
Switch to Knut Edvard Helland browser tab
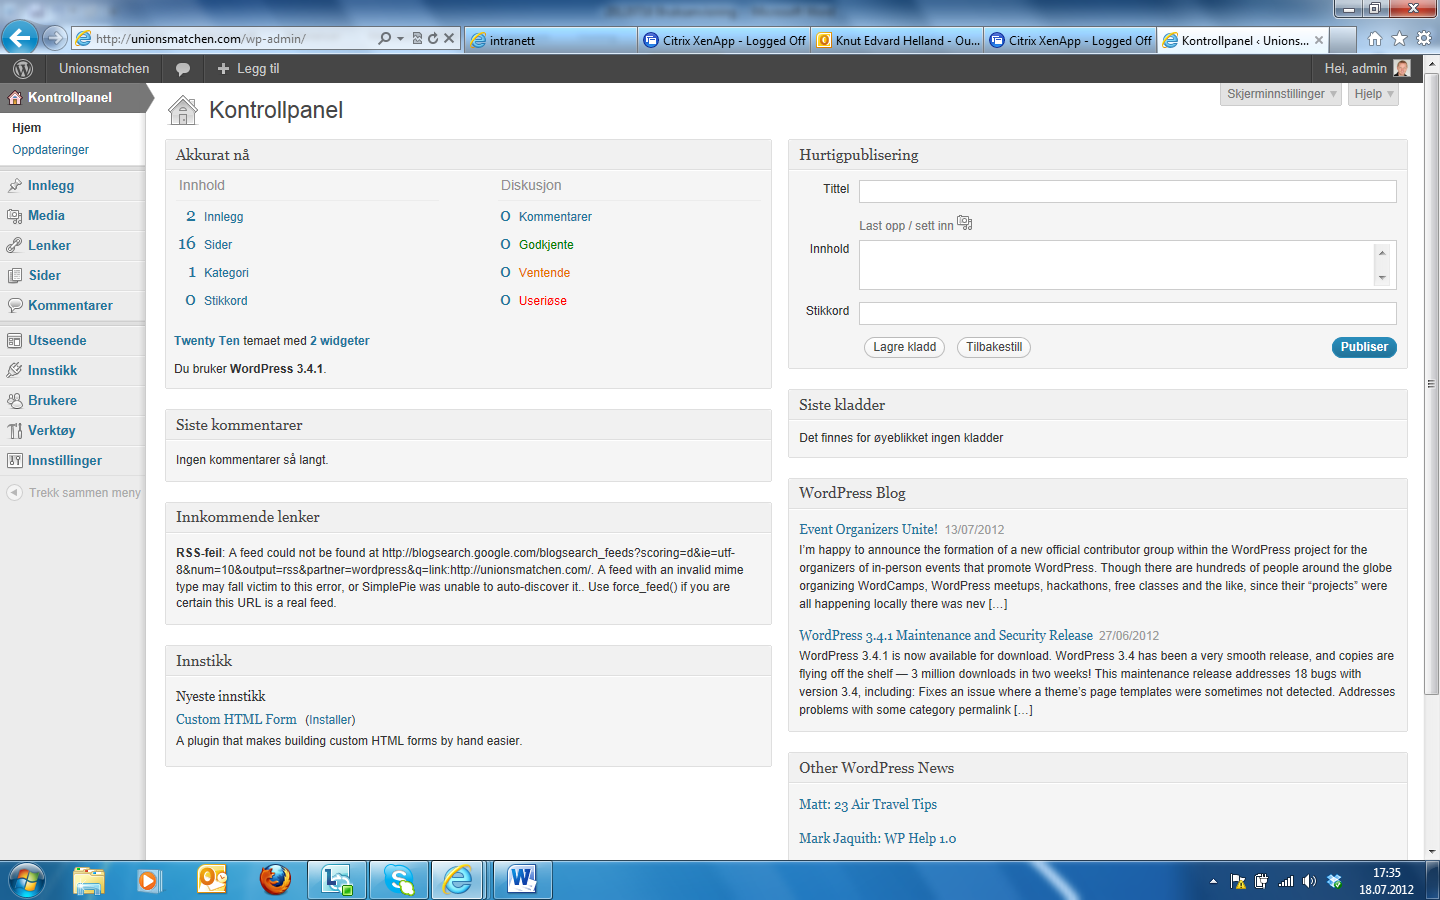point(897,40)
